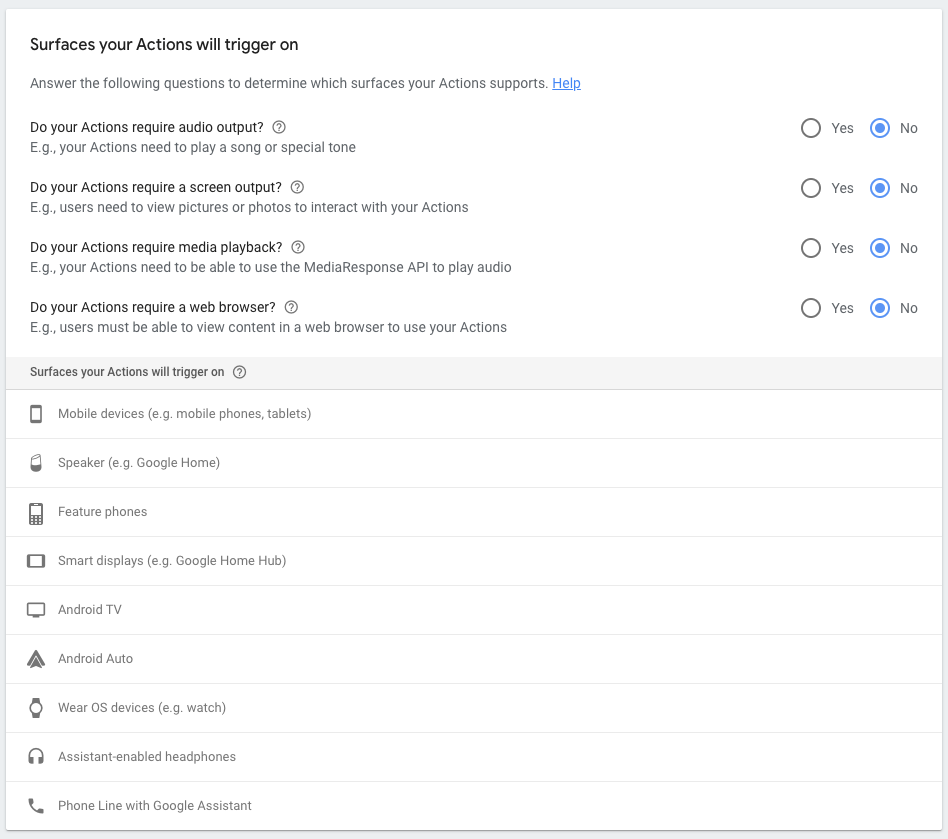Click the Android Auto icon
This screenshot has width=948, height=839.
[x=36, y=659]
